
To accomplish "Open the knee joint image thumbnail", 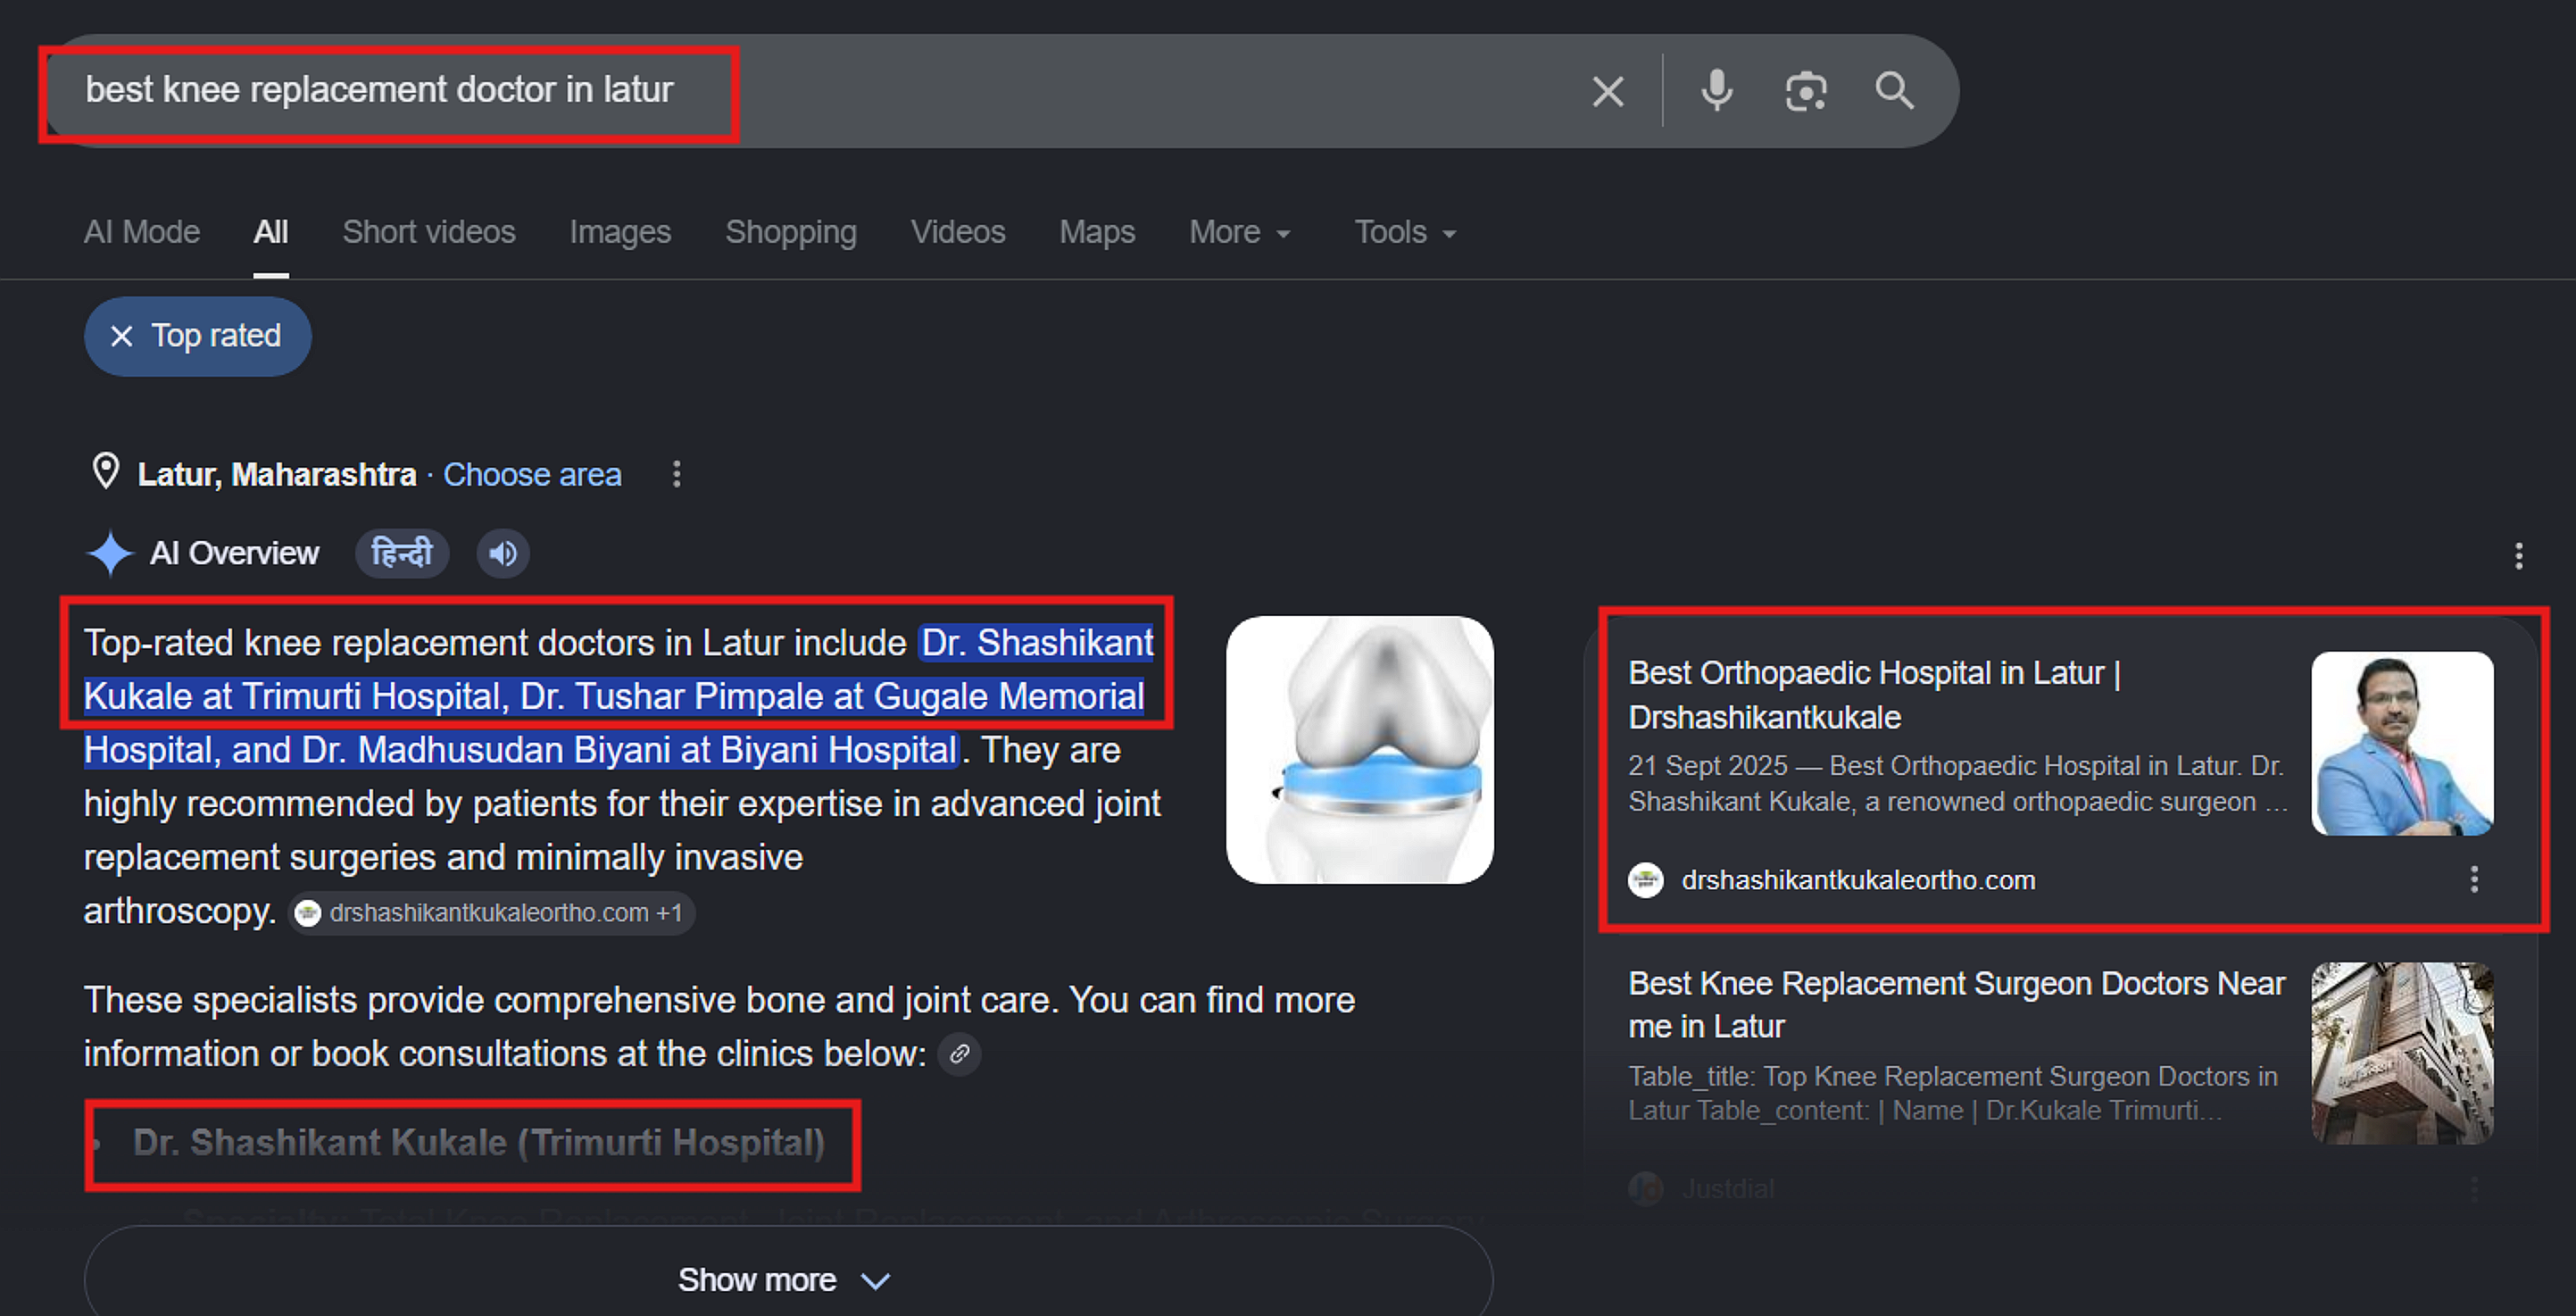I will [x=1359, y=749].
